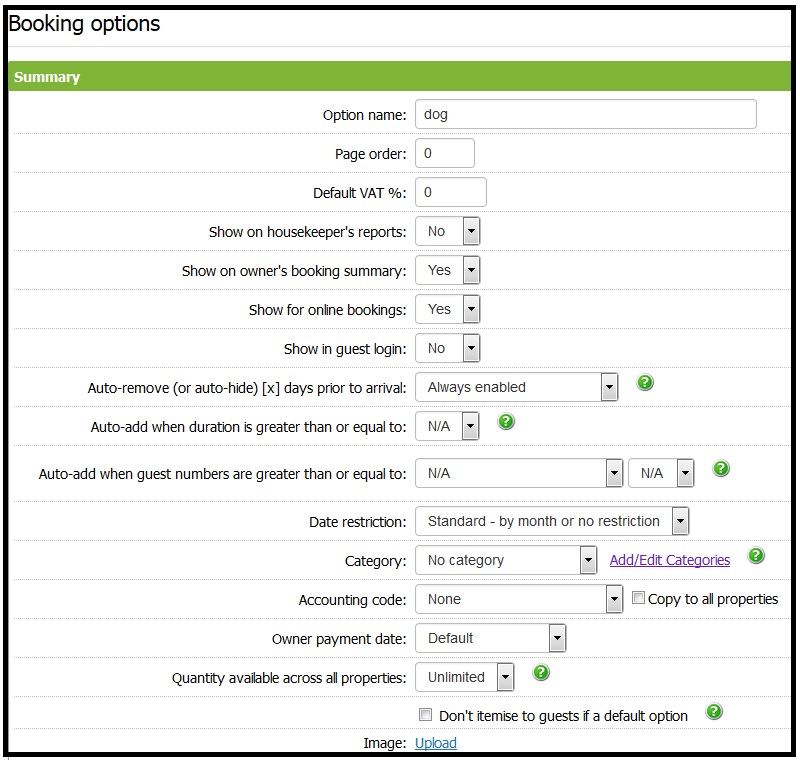Expand the Owner payment date dropdown
Image resolution: width=800 pixels, height=760 pixels.
coord(490,638)
